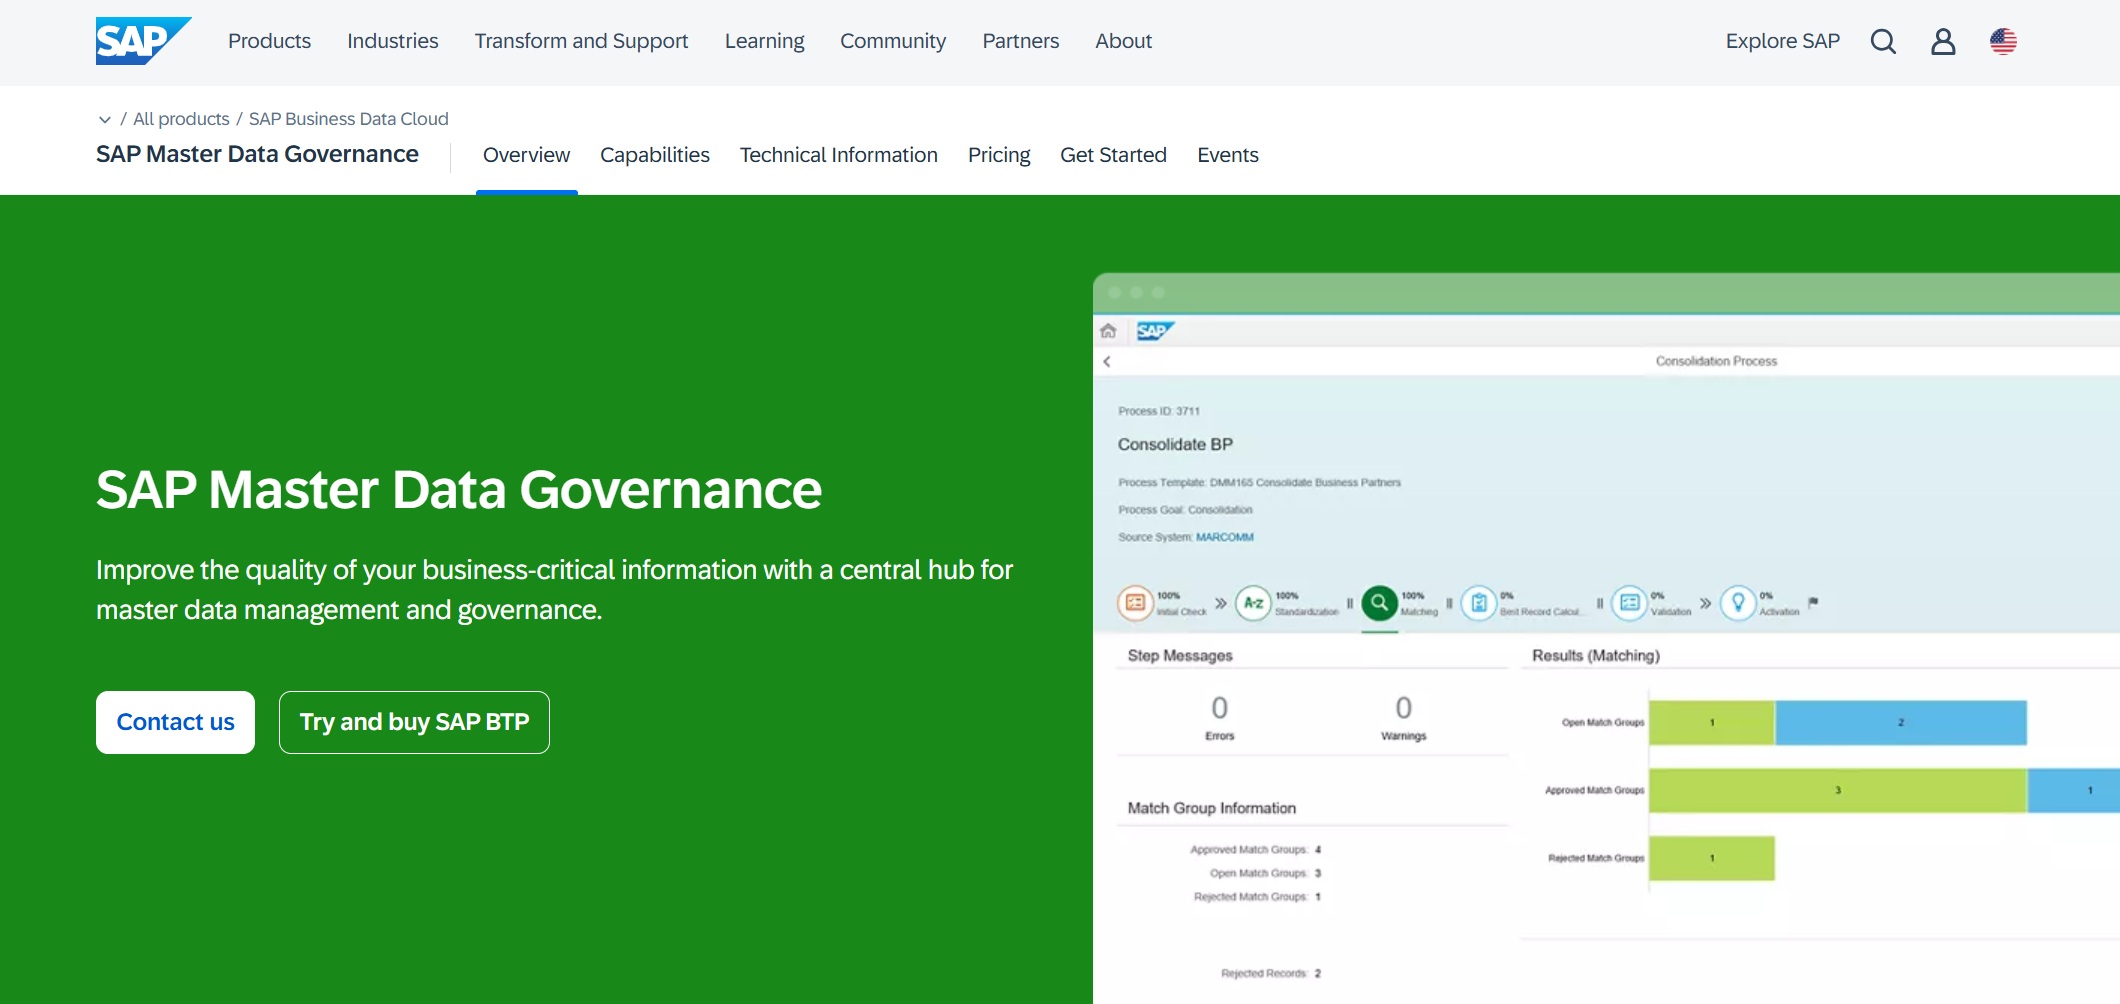This screenshot has height=1004, width=2120.
Task: Collapse the Consolidation Process with back chevron
Action: 1108,360
